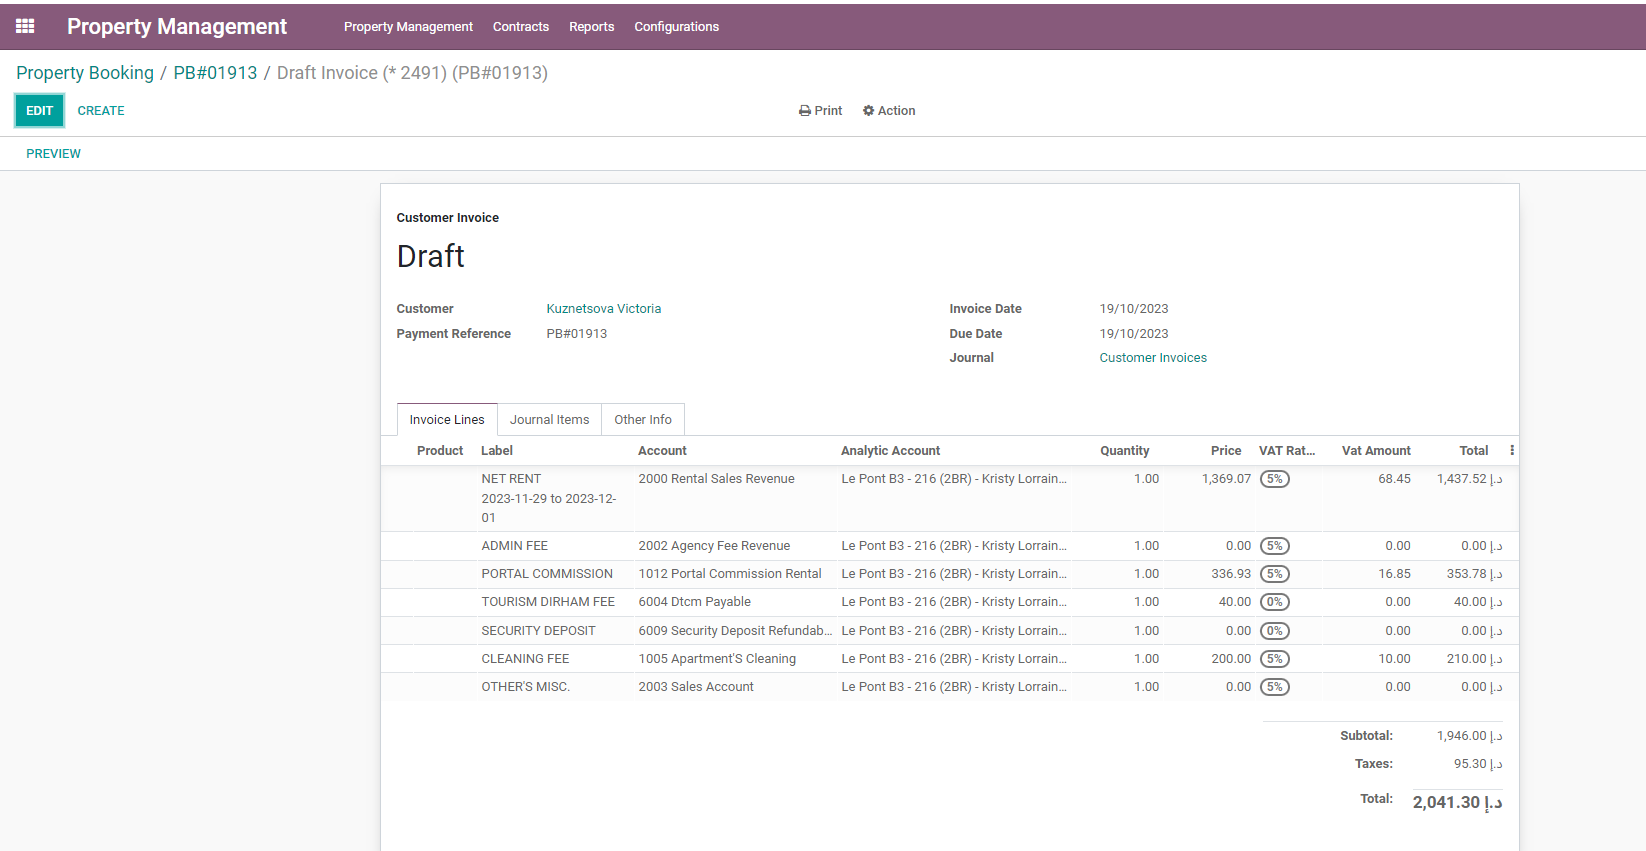This screenshot has height=851, width=1646.
Task: Click price 200.00 in CLEANING FEE row
Action: [1231, 659]
